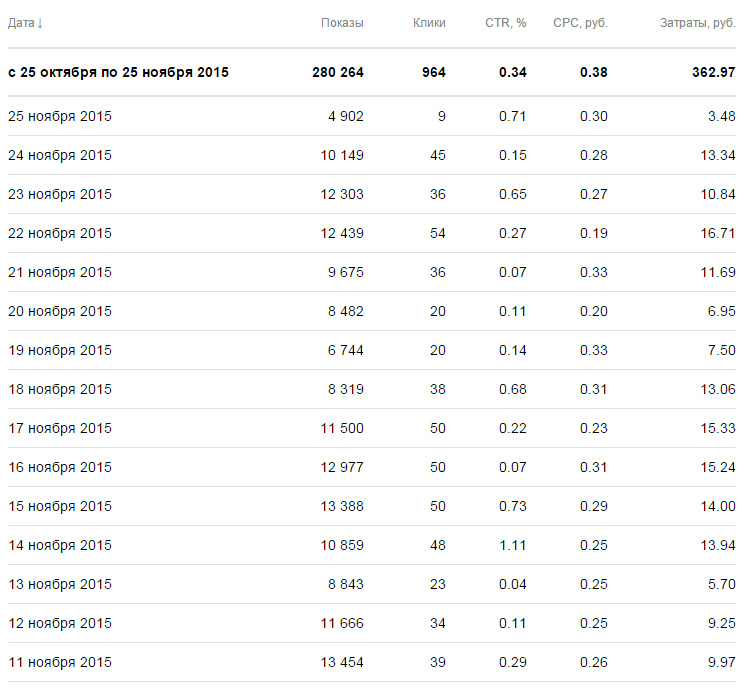The width and height of the screenshot is (755, 696).
Task: Select the 24 ноября 2015 date entry
Action: pos(60,155)
